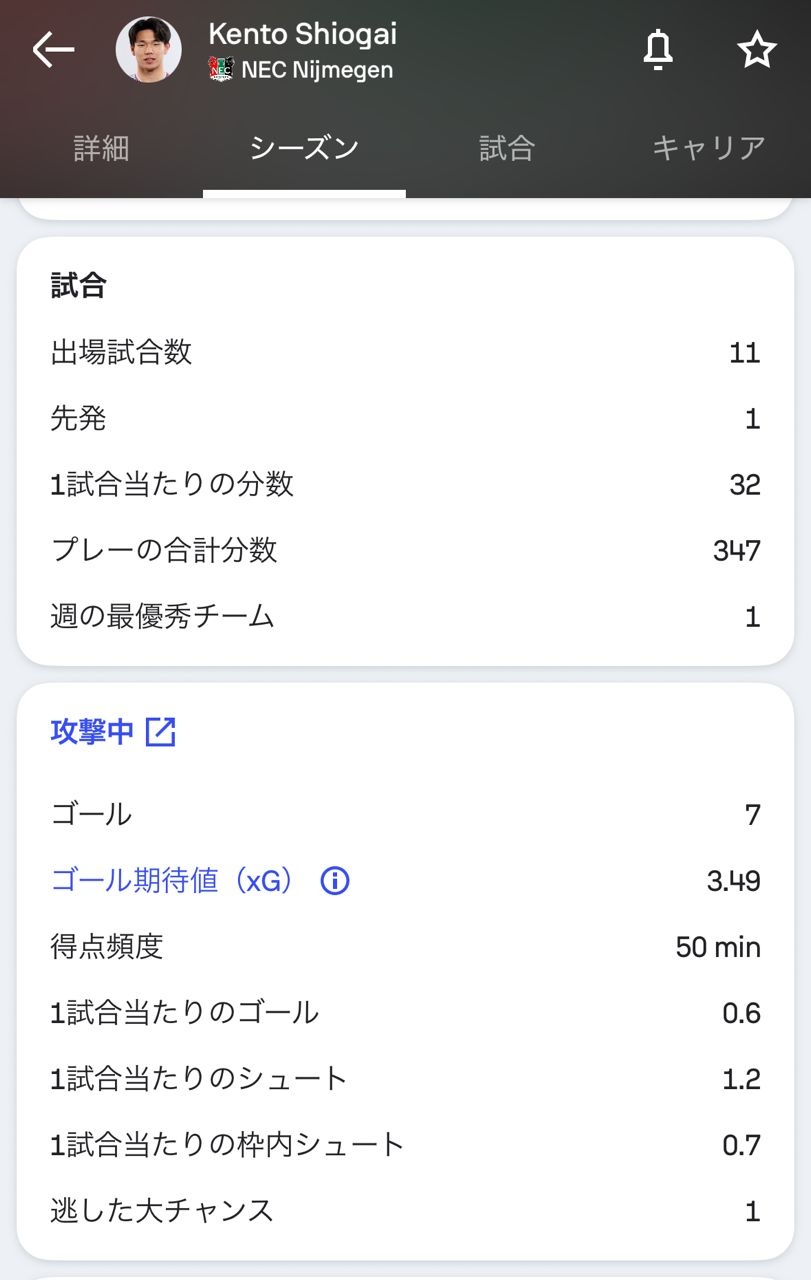Image resolution: width=811 pixels, height=1280 pixels.
Task: Open the 攻撃中 section link
Action: [x=92, y=732]
